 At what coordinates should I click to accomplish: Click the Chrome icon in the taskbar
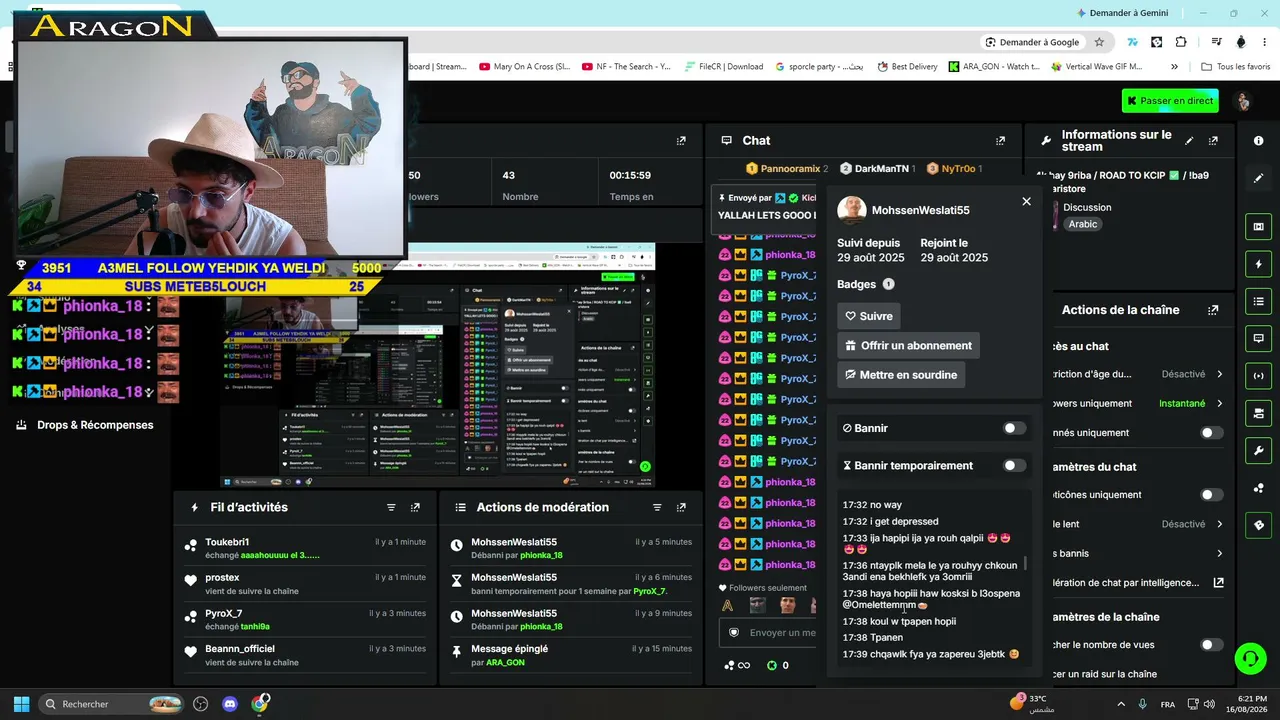(x=260, y=704)
